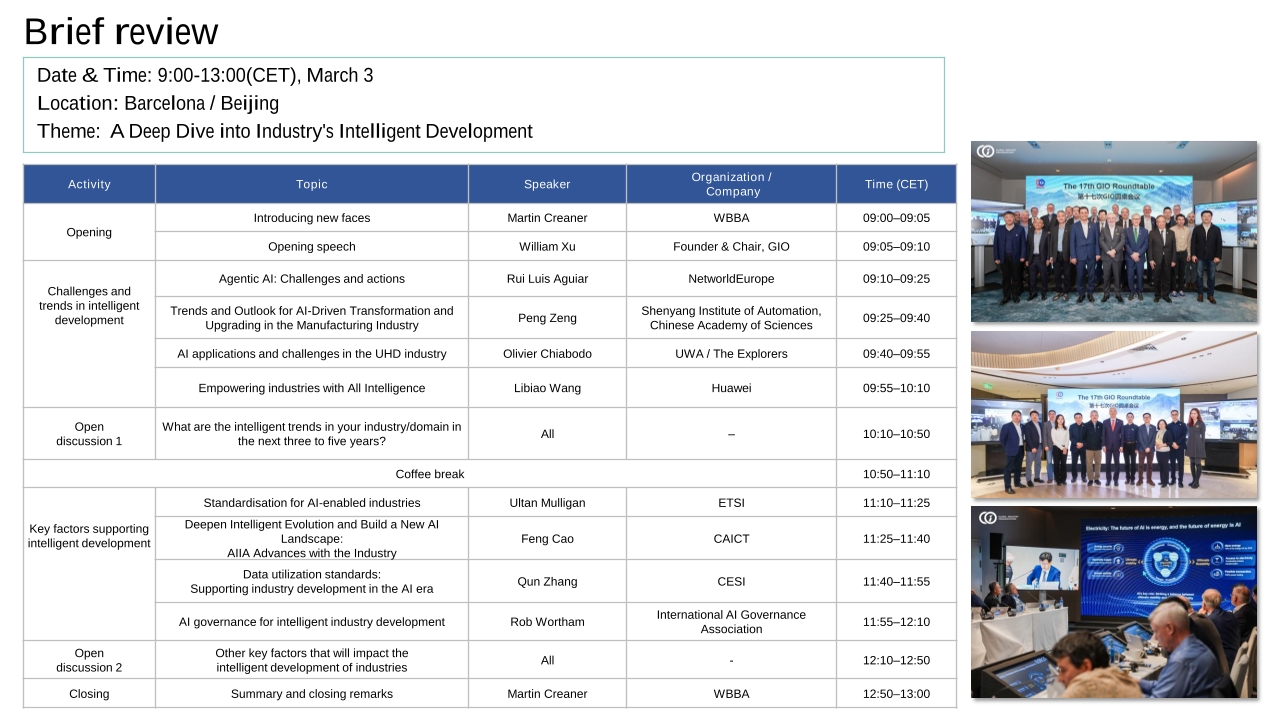Click the "Shenyang Institute of Automation" organization cell
Screen dimensions: 1280x720
tap(731, 318)
